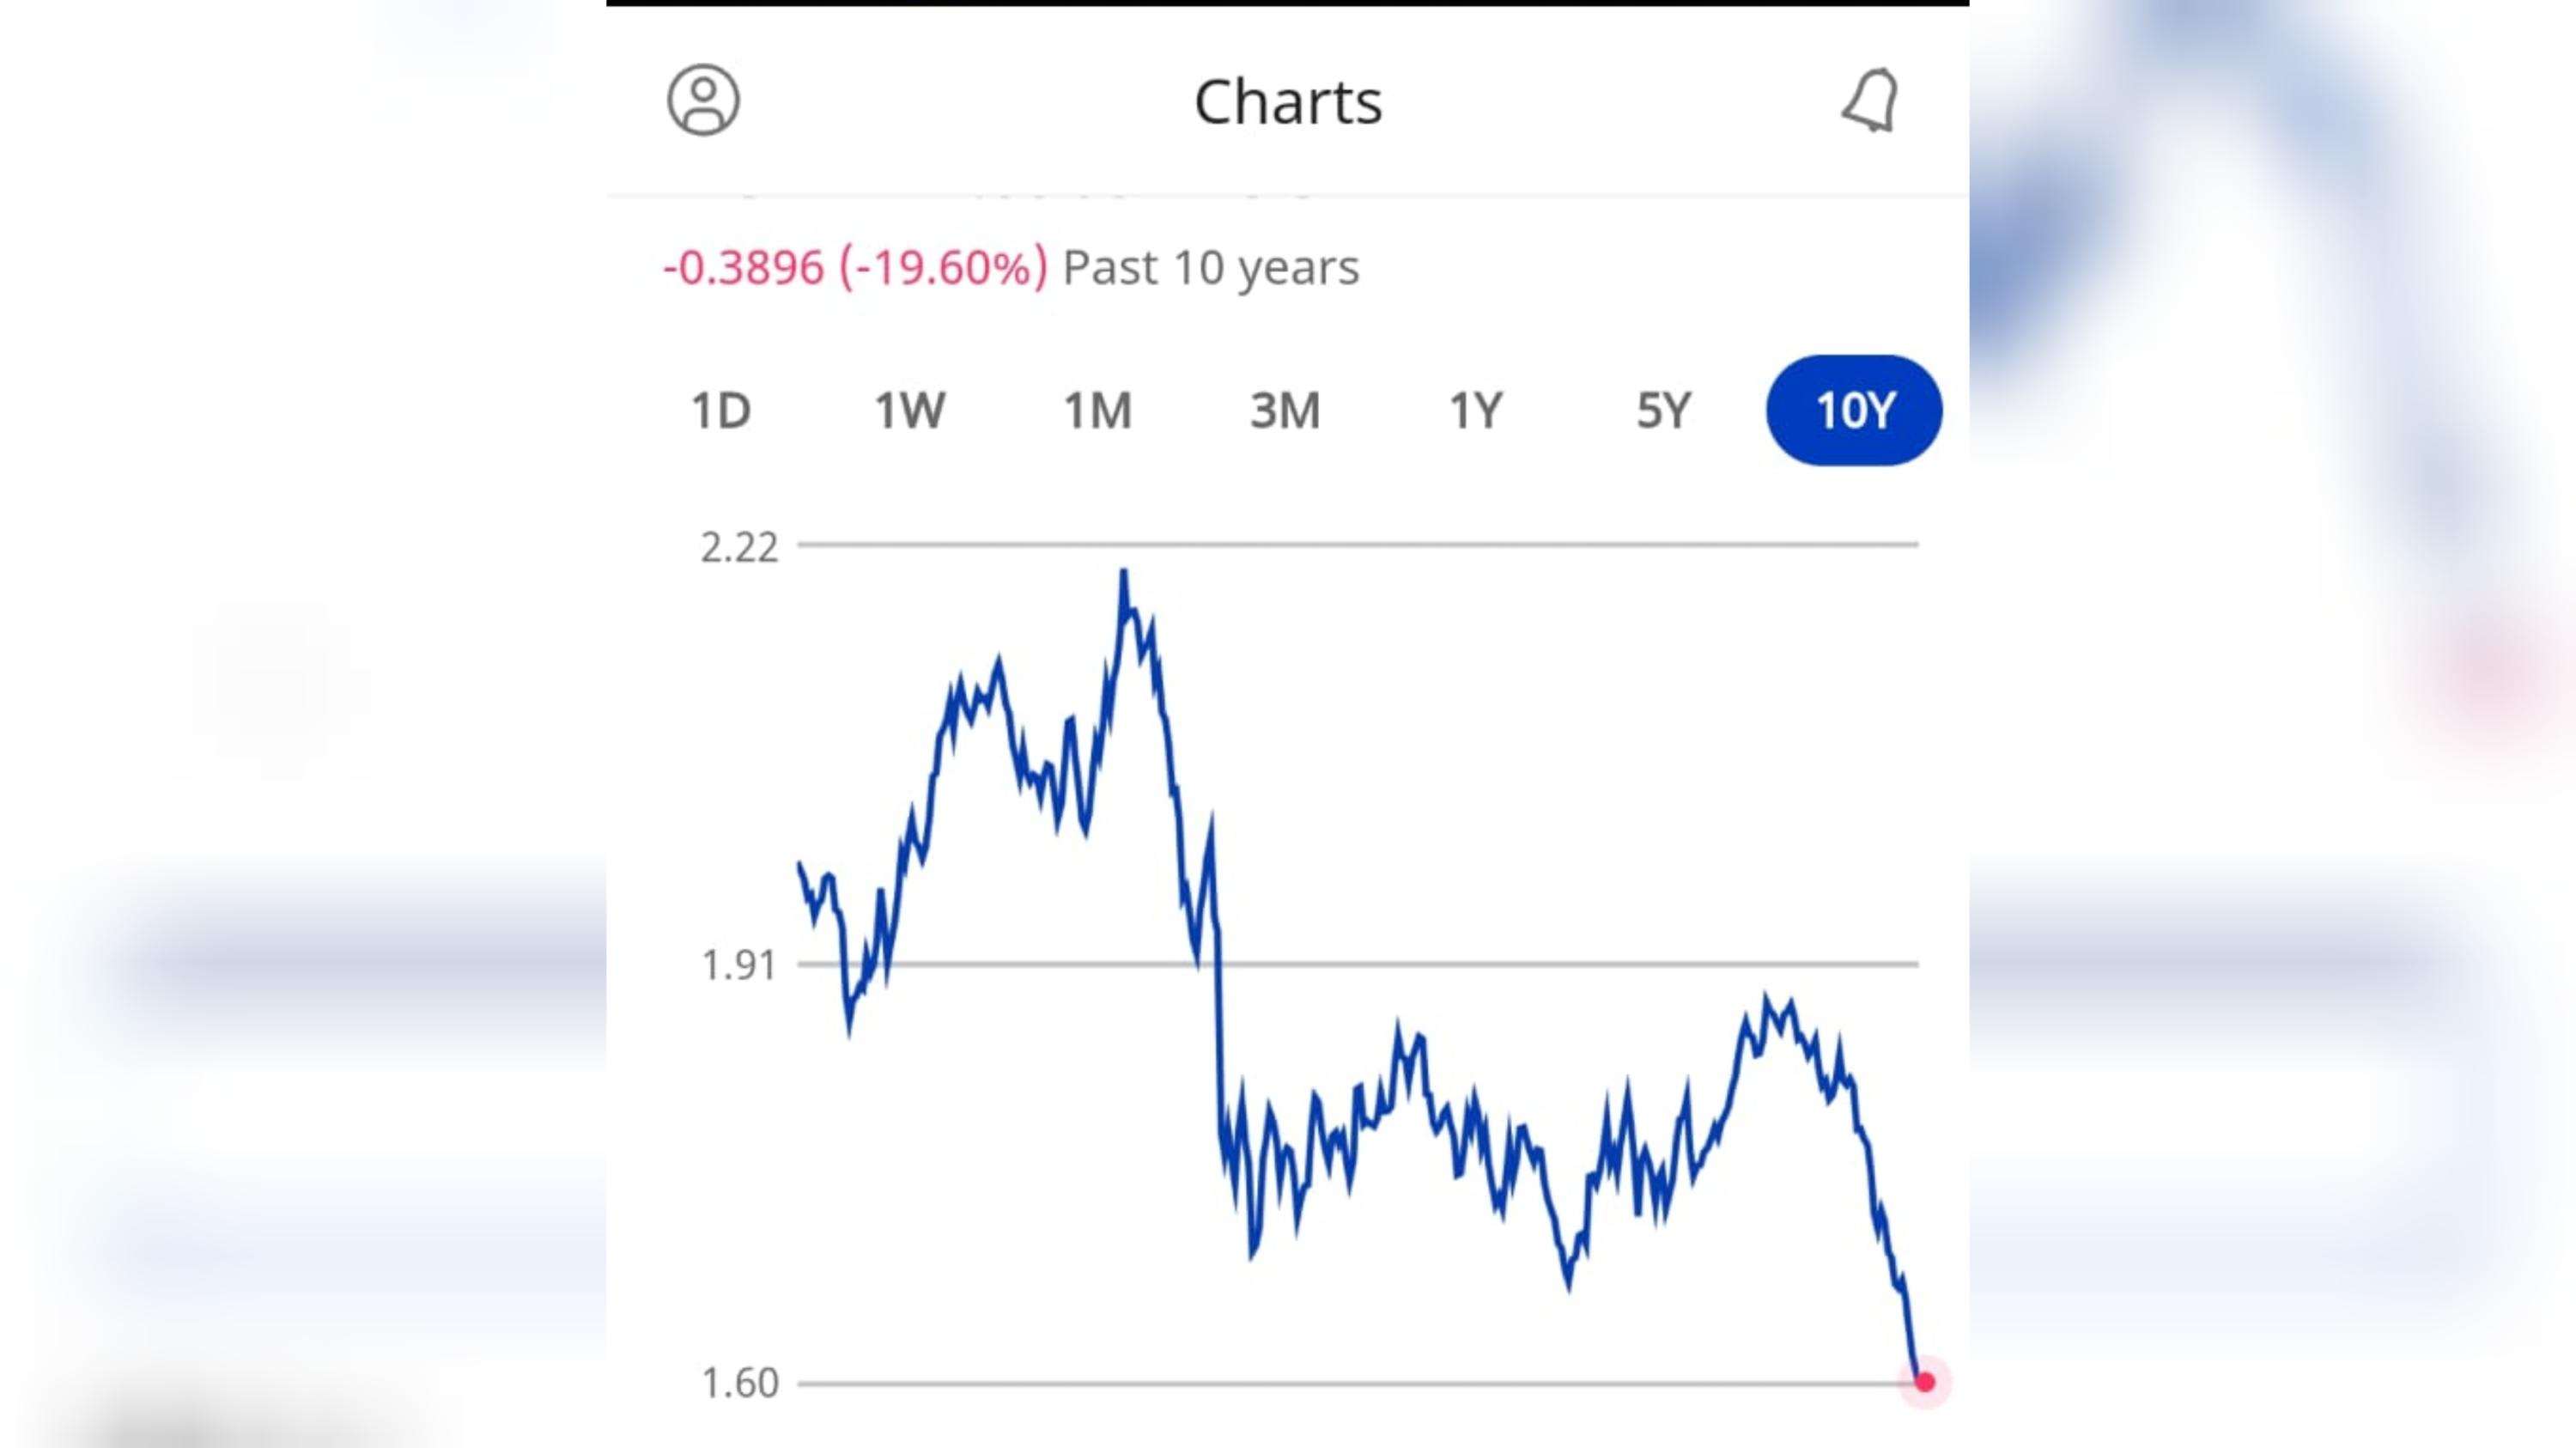Viewport: 2576px width, 1448px height.
Task: Click the 1.91 horizontal gridline
Action: pyautogui.click(x=1358, y=964)
